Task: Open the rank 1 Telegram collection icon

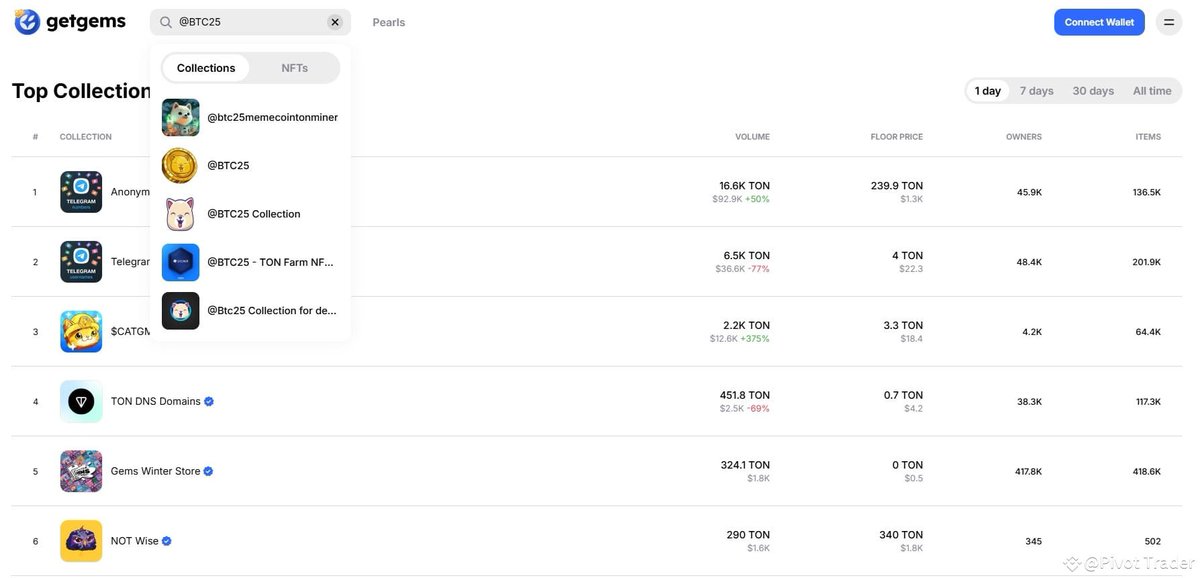Action: point(81,192)
